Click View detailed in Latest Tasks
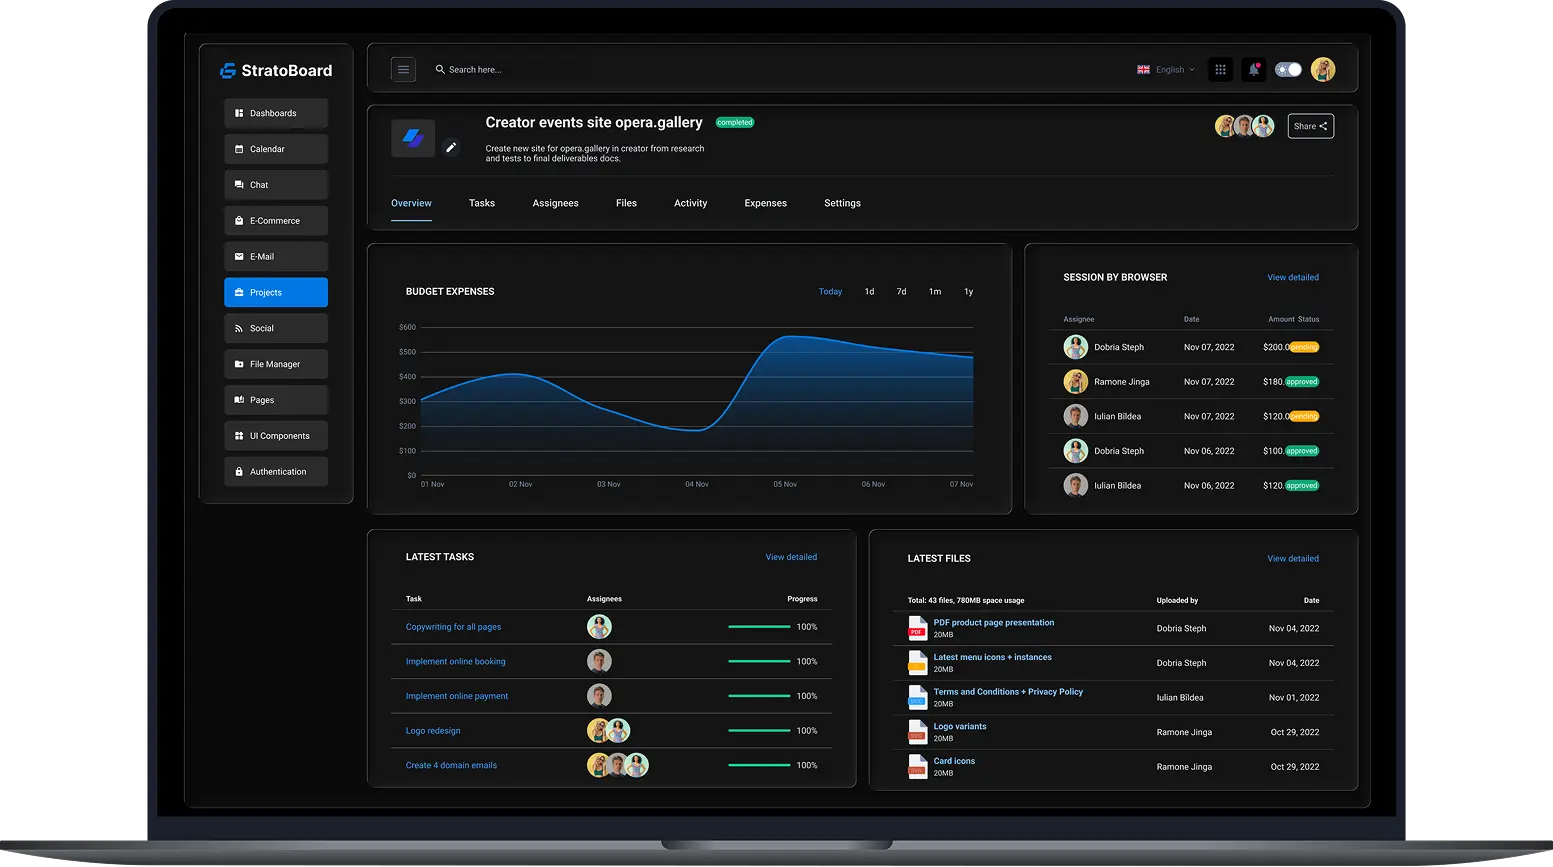 click(791, 557)
